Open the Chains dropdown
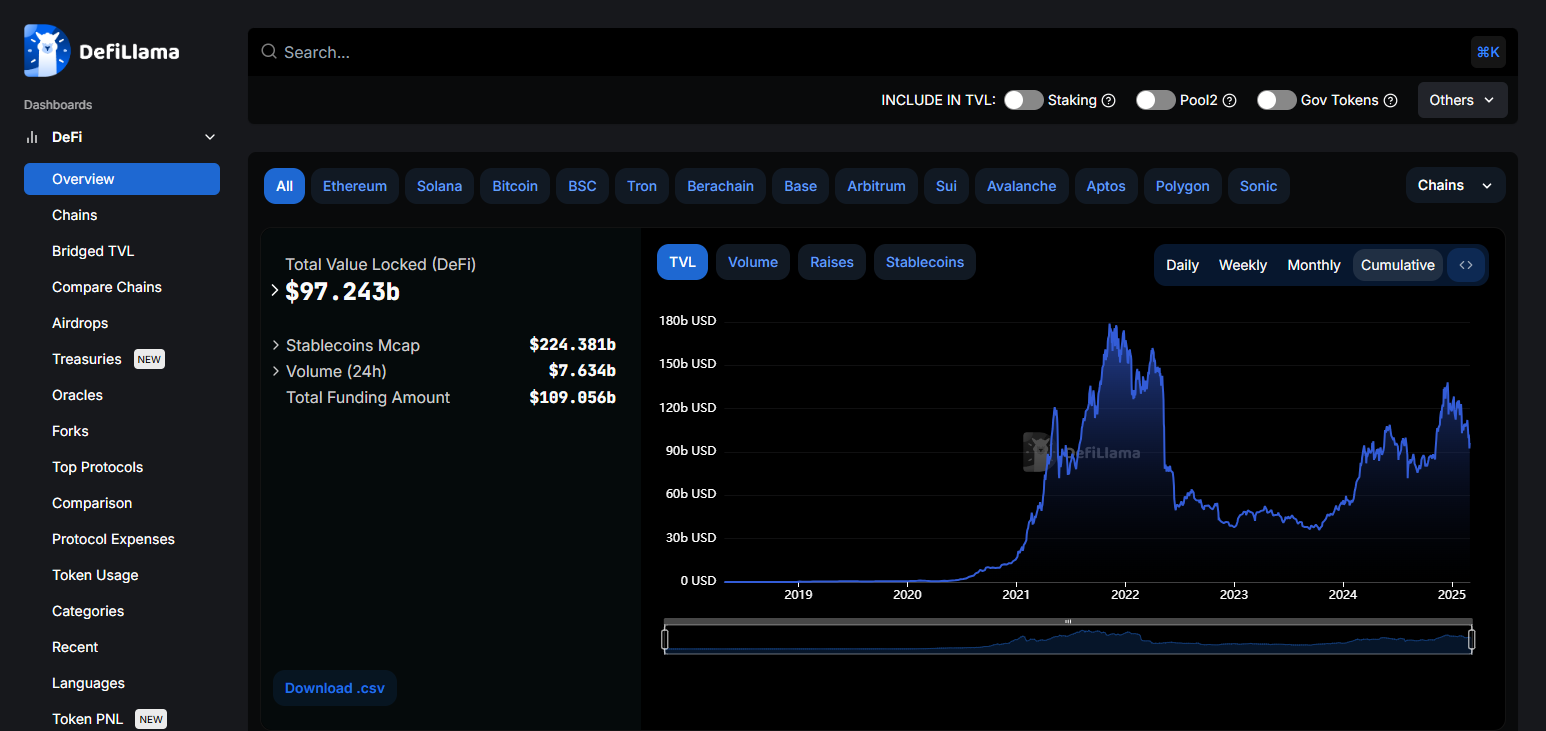Viewport: 1546px width, 731px height. pyautogui.click(x=1455, y=185)
